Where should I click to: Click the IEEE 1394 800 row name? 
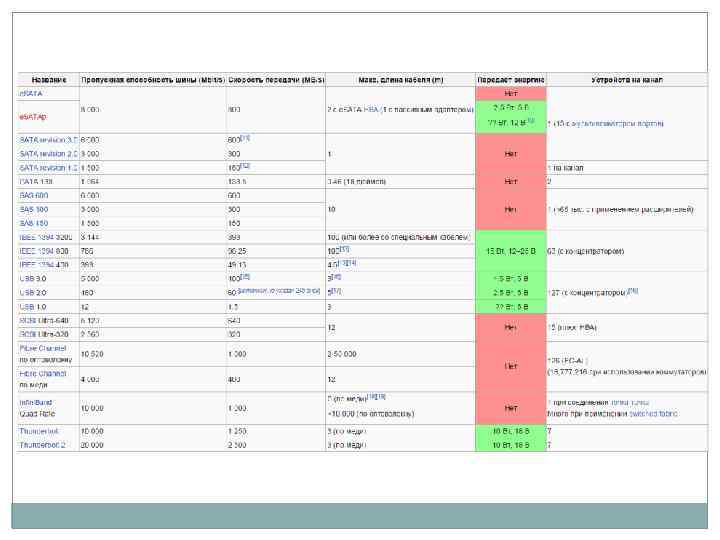44,251
